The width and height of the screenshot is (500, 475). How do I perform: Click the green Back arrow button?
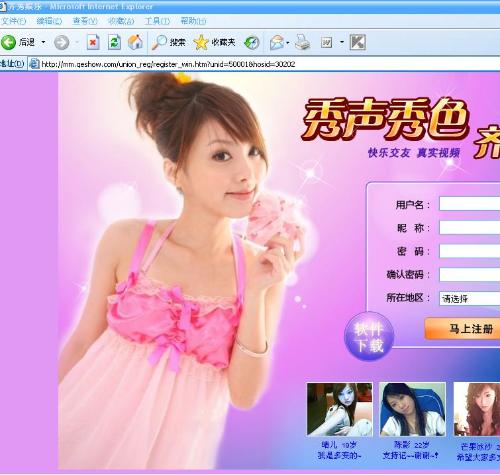click(8, 42)
